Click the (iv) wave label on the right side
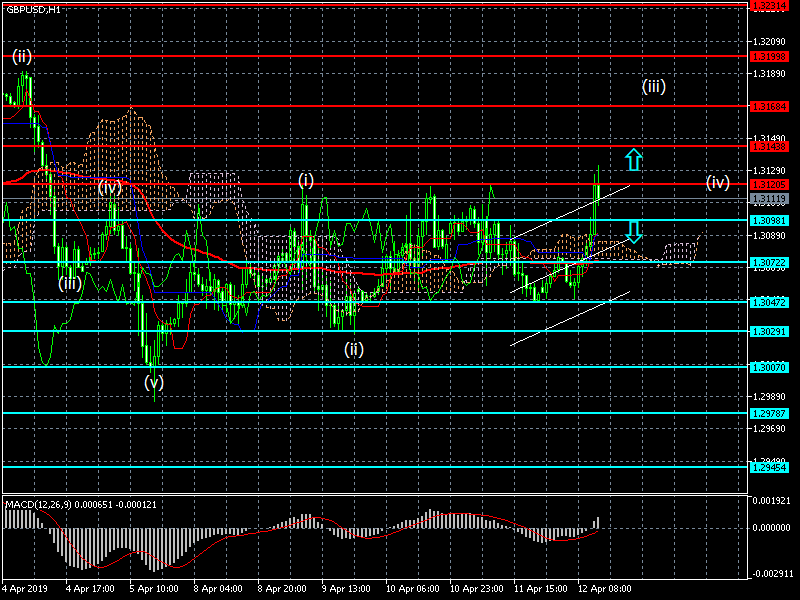800x600 pixels. [717, 182]
